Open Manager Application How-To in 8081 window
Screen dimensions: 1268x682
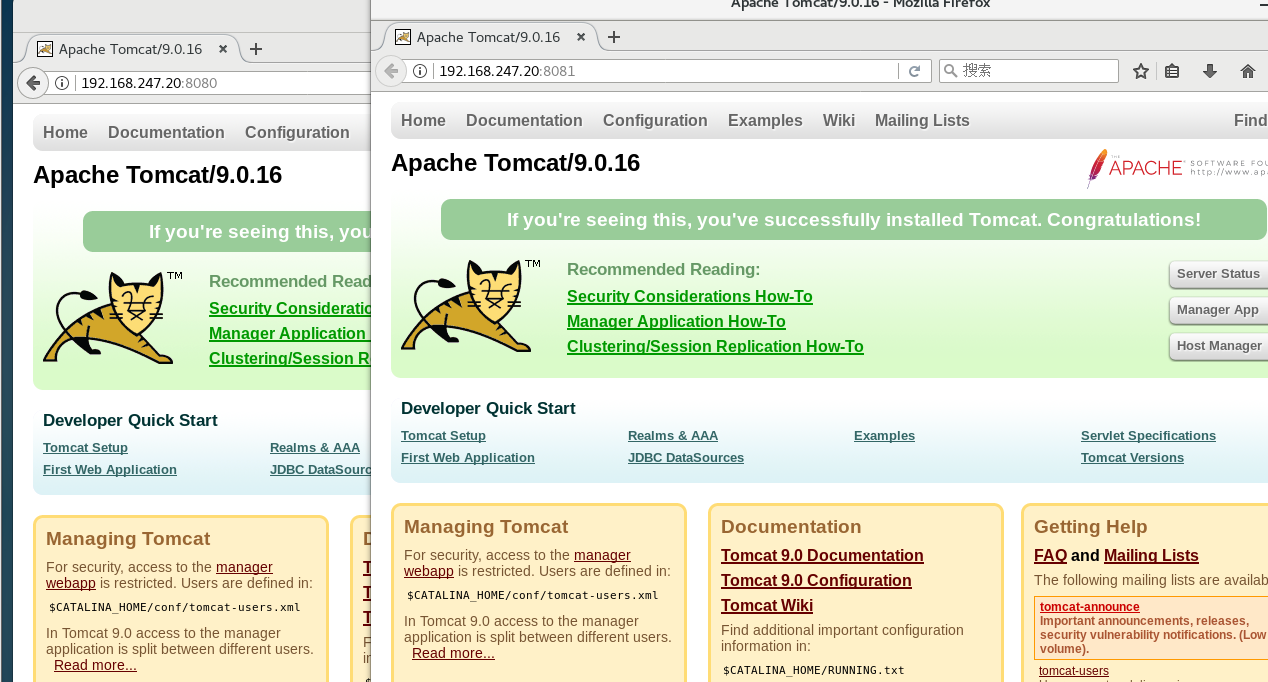click(x=676, y=321)
